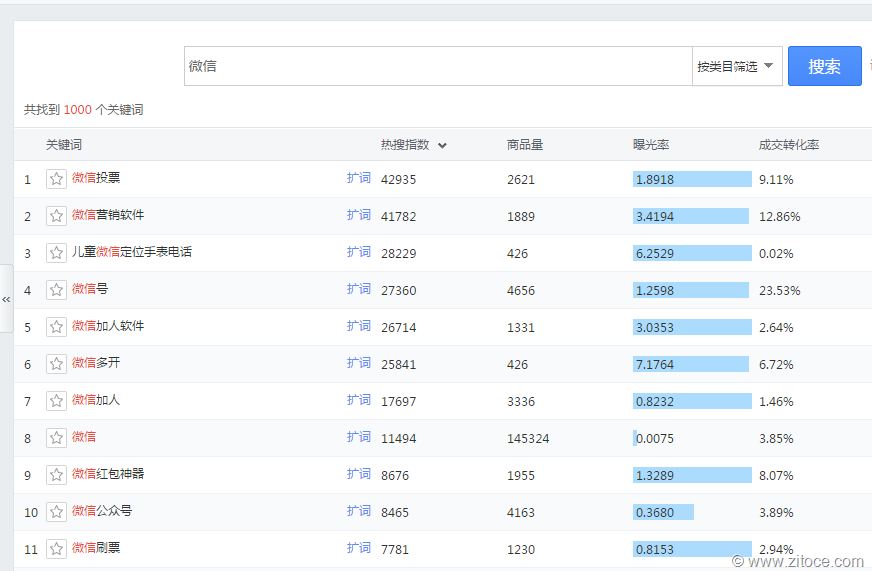This screenshot has width=872, height=571.
Task: Click the 商品量 column header
Action: pyautogui.click(x=525, y=145)
